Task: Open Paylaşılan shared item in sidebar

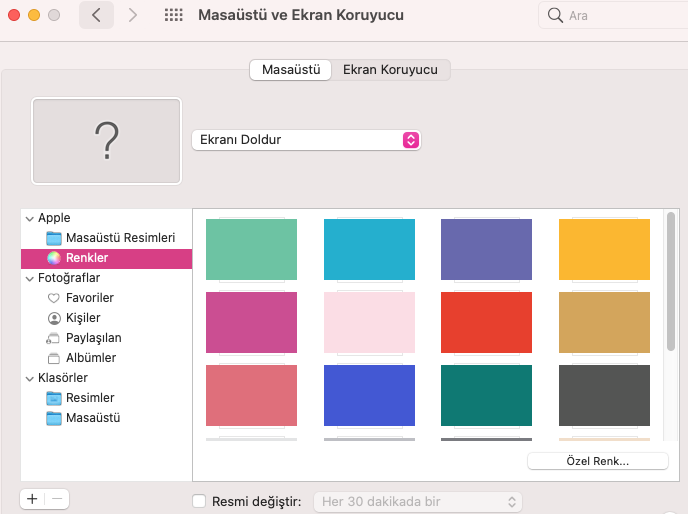Action: tap(91, 338)
